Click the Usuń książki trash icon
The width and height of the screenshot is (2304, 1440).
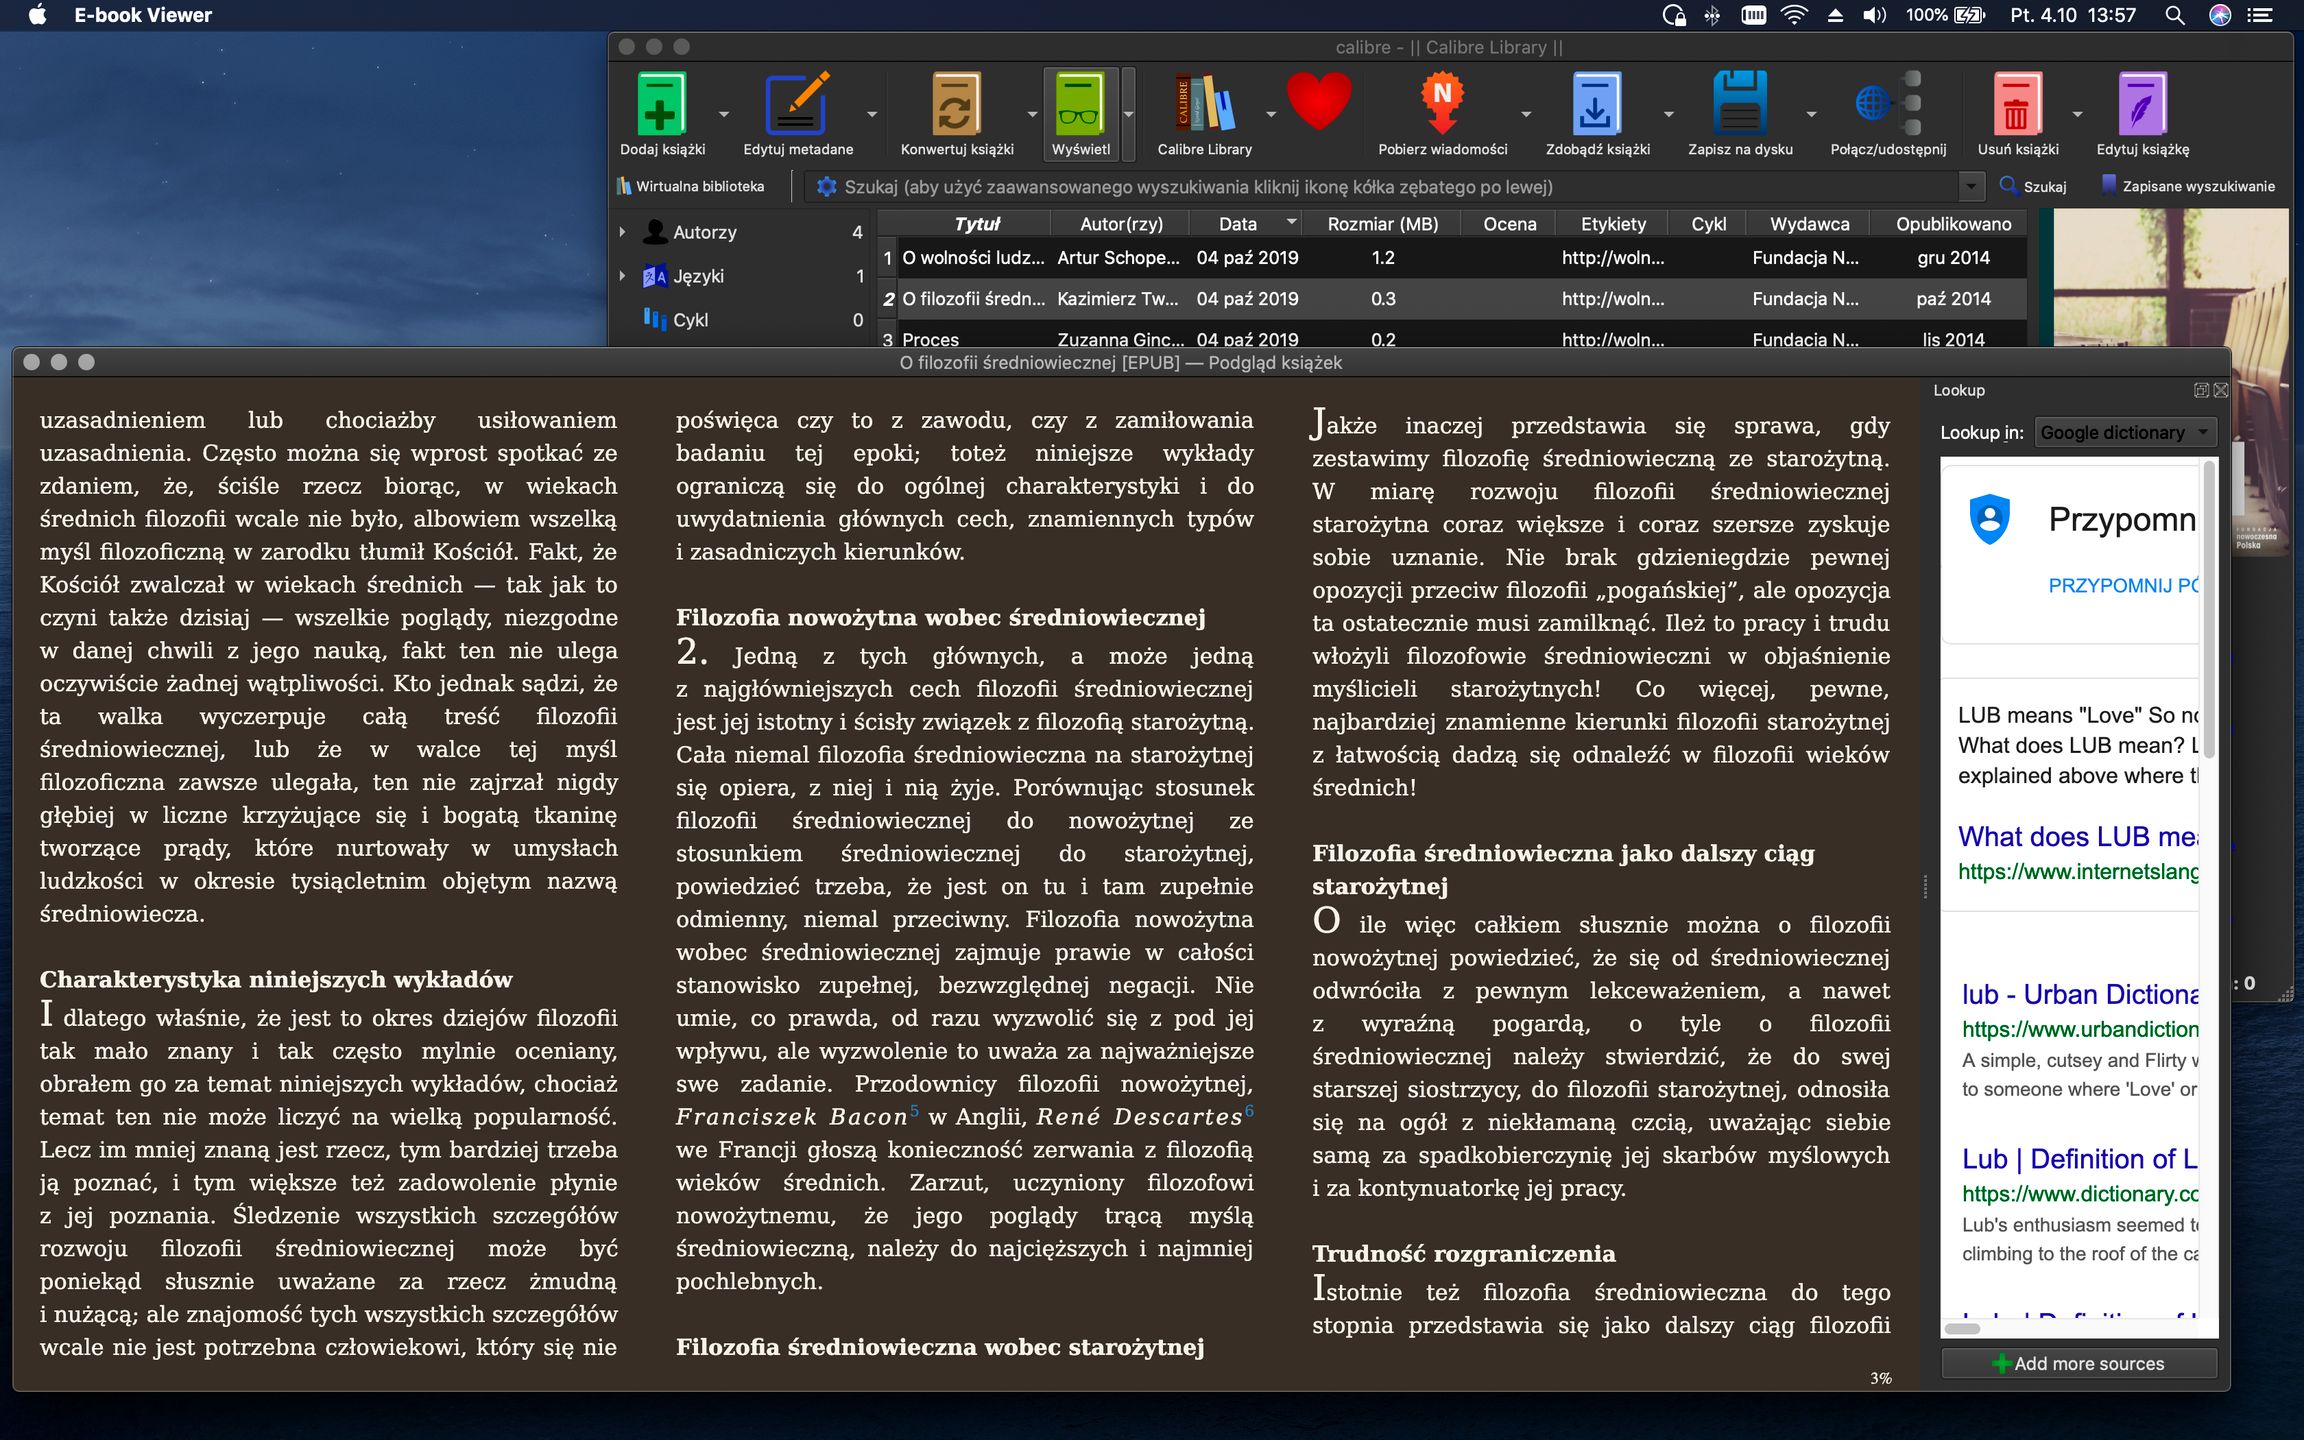coord(2016,105)
